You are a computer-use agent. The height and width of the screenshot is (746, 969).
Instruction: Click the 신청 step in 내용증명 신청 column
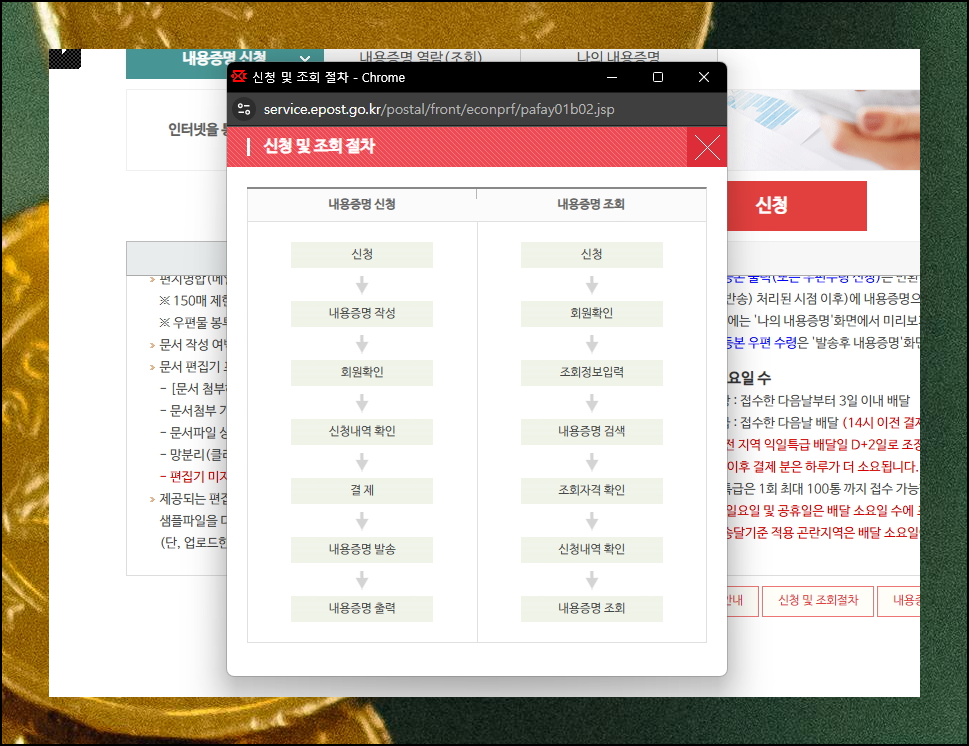pyautogui.click(x=362, y=255)
